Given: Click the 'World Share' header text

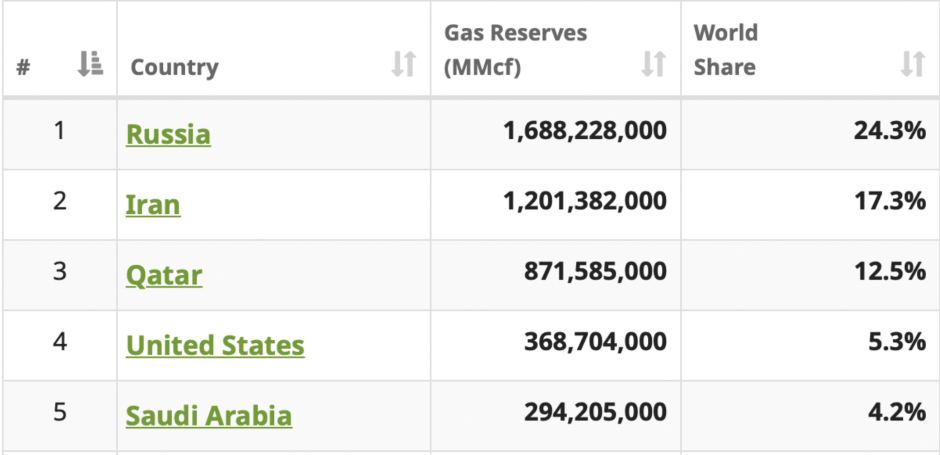Looking at the screenshot, I should (726, 50).
